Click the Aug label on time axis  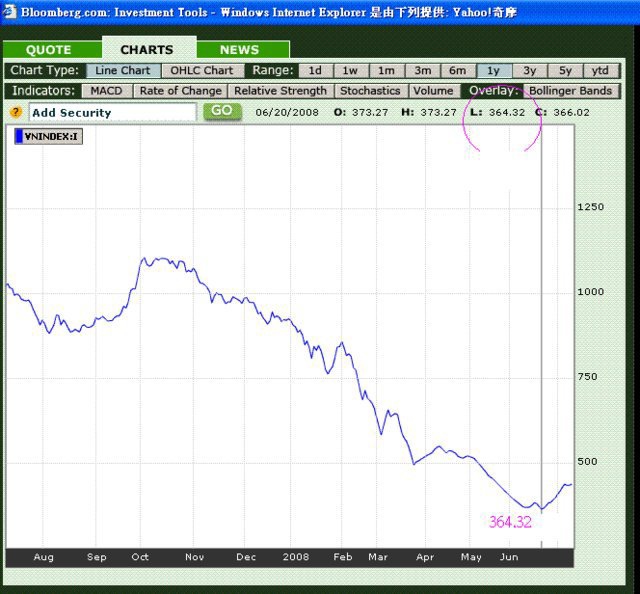point(43,557)
